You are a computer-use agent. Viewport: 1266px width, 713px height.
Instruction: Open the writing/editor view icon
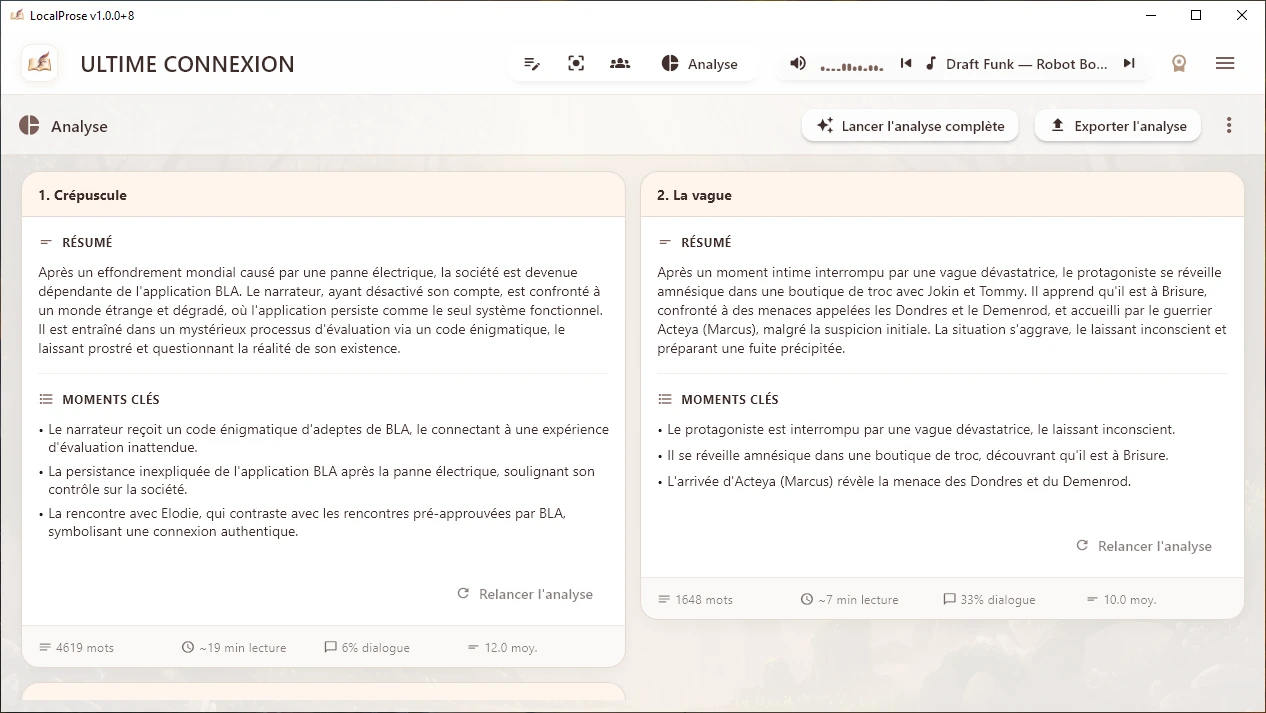[x=532, y=63]
